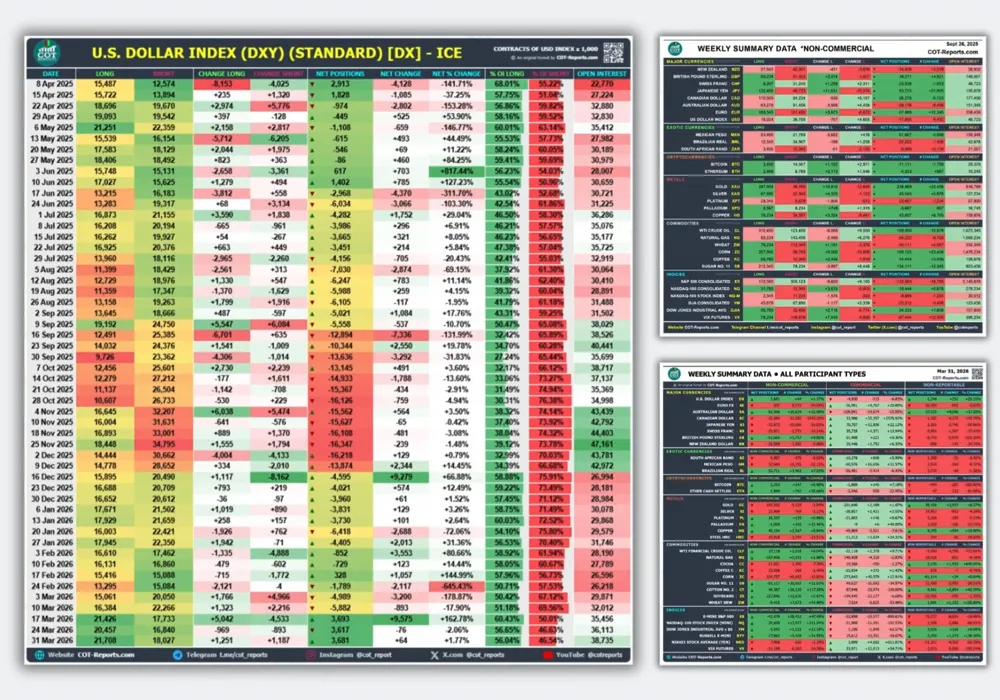
Task: Click the QR code in the All Participant Types panel
Action: [977, 372]
